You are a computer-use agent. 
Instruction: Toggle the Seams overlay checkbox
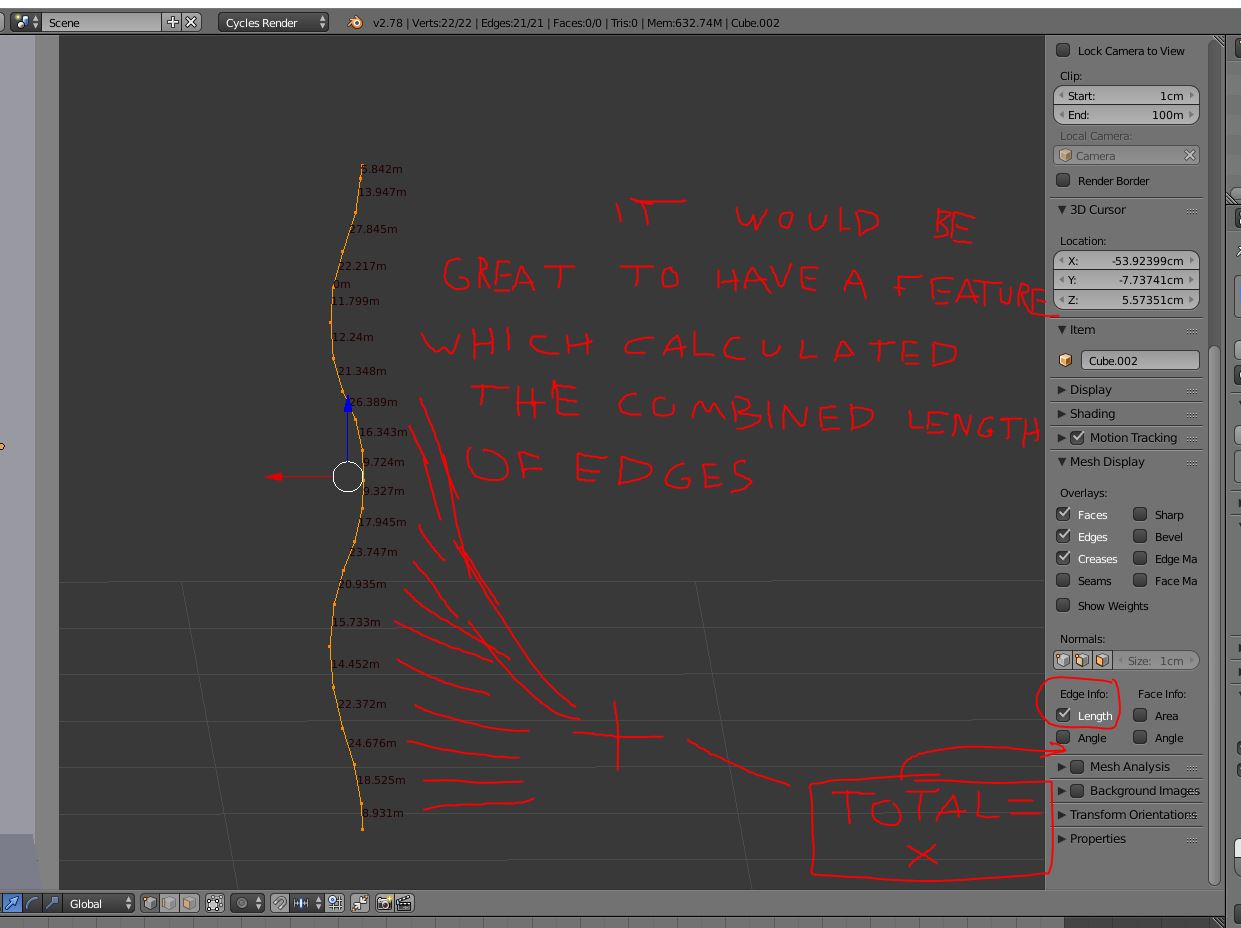[1063, 580]
